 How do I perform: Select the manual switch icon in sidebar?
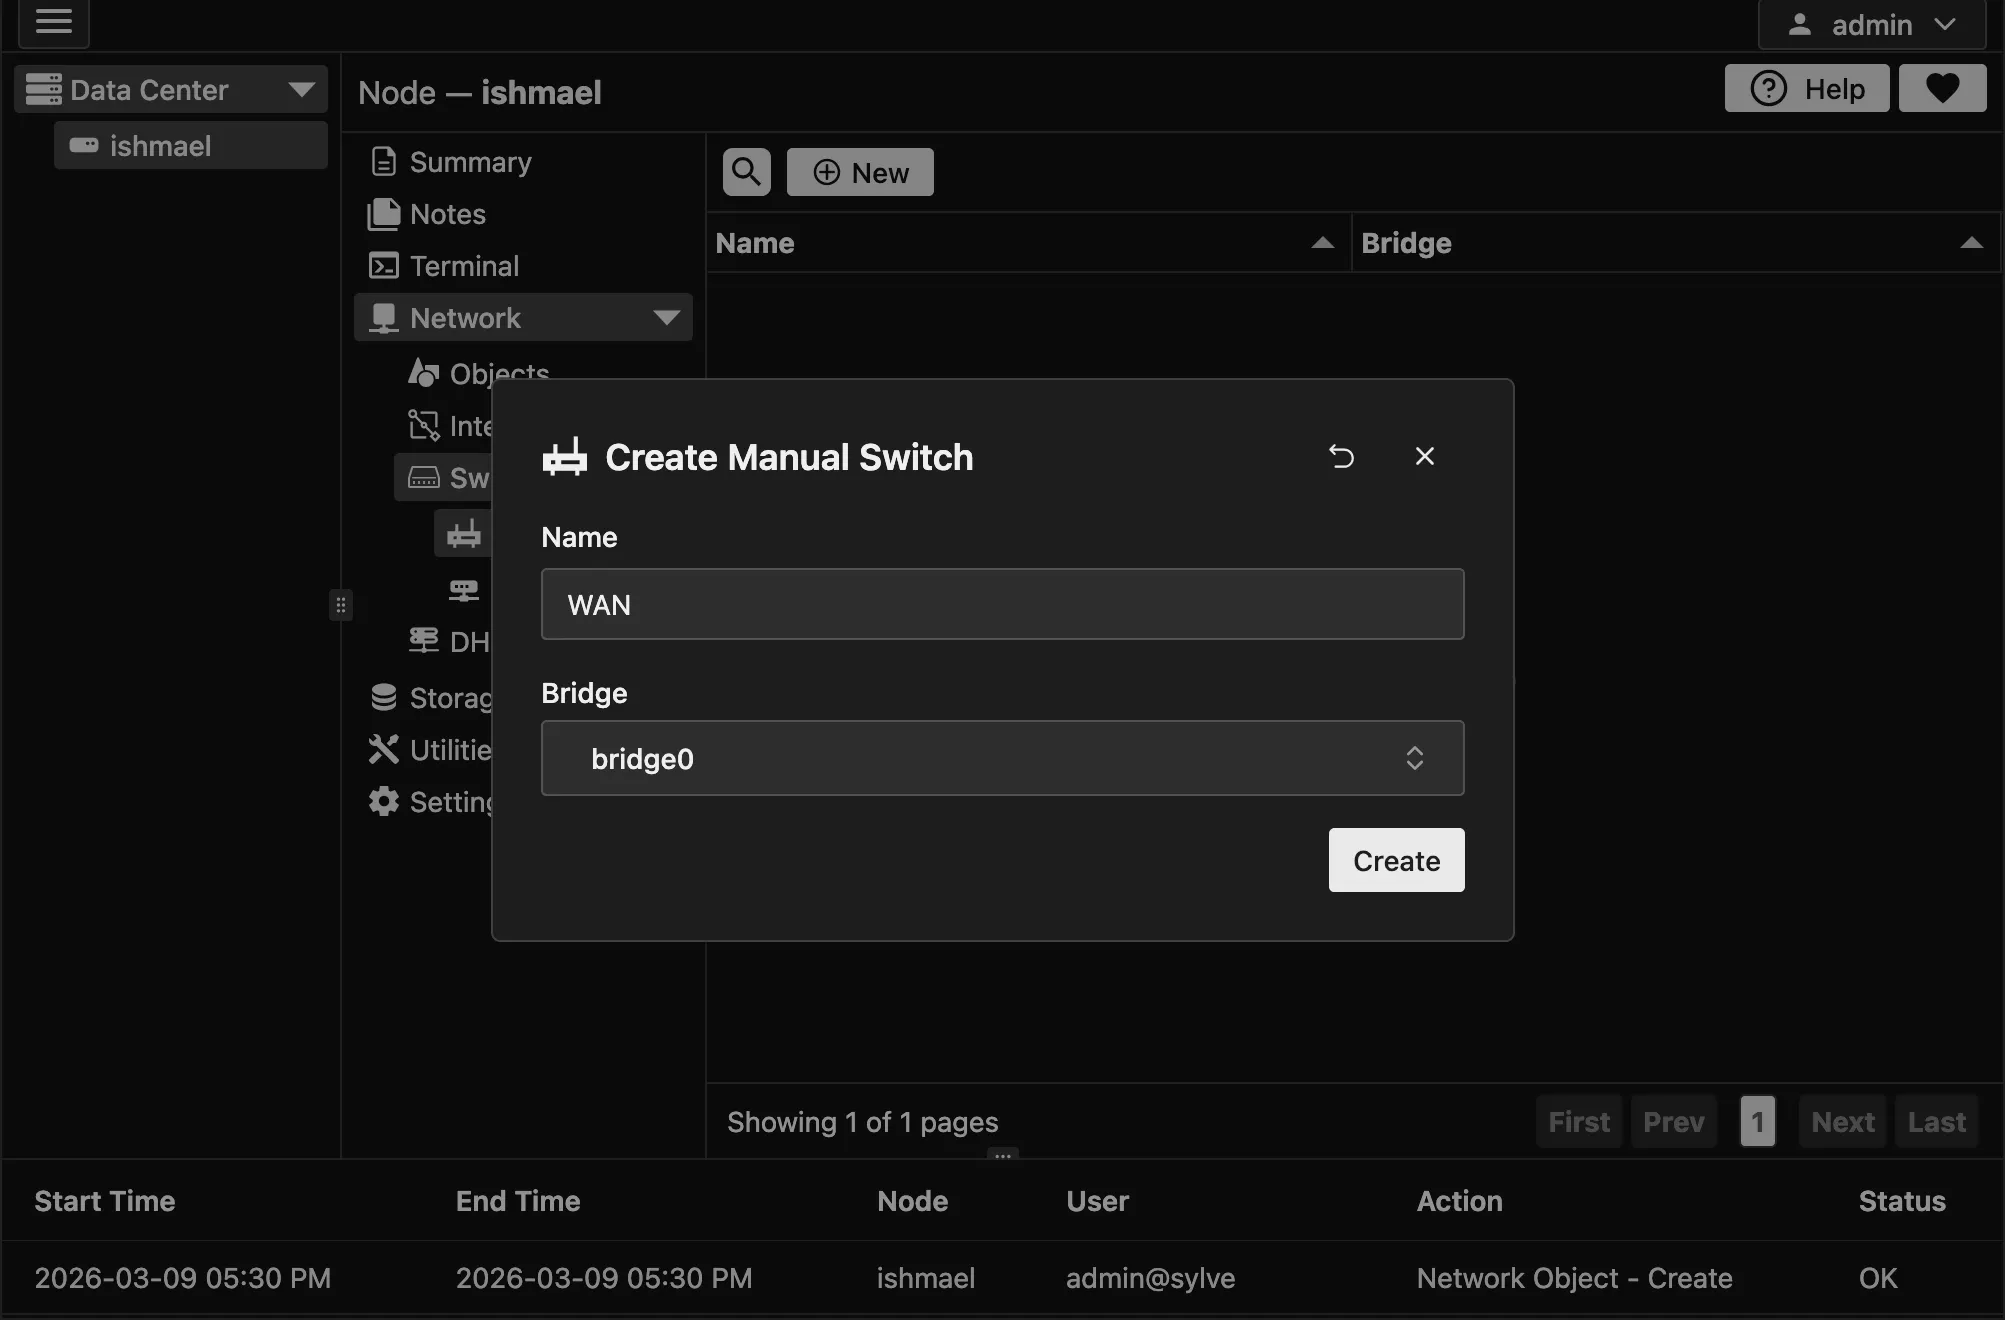(x=463, y=534)
